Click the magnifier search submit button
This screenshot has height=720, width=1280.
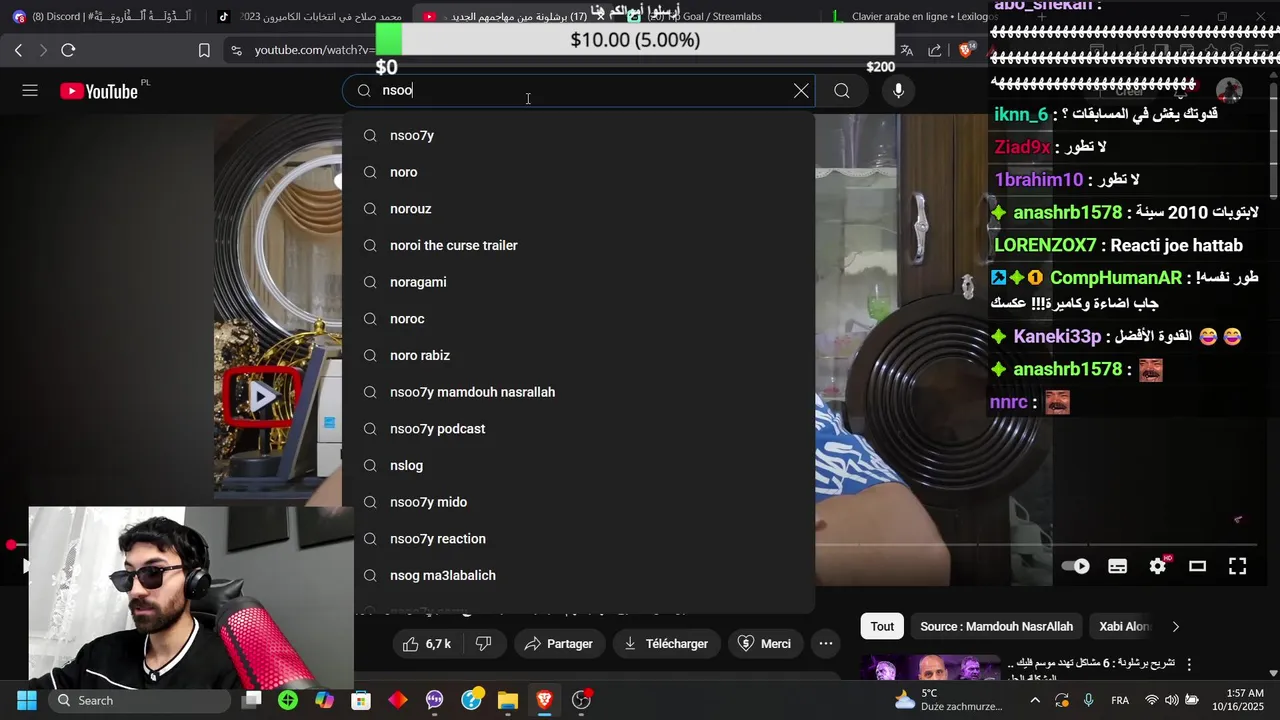[842, 91]
